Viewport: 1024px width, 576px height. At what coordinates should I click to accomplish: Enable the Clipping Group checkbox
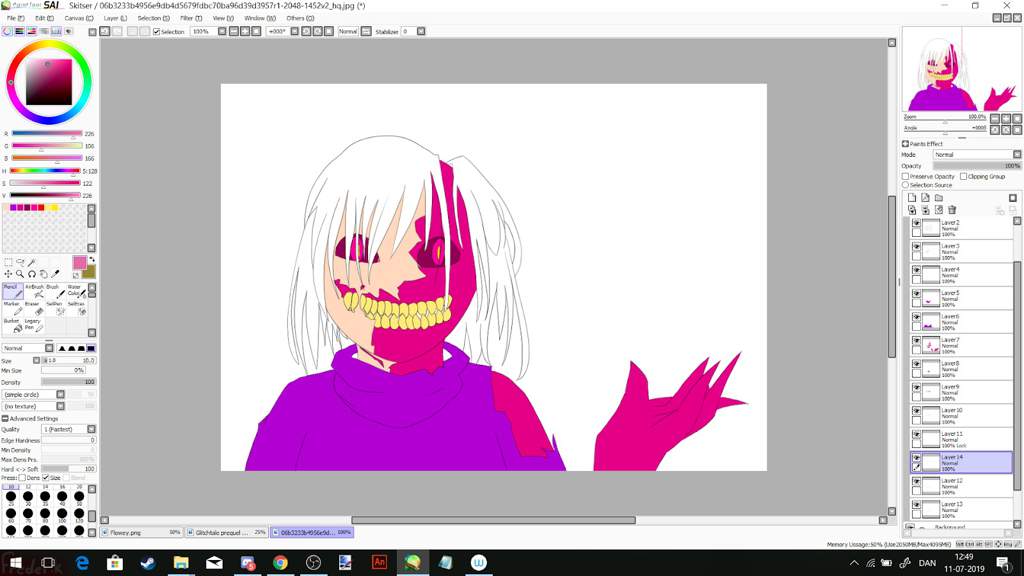(x=963, y=176)
